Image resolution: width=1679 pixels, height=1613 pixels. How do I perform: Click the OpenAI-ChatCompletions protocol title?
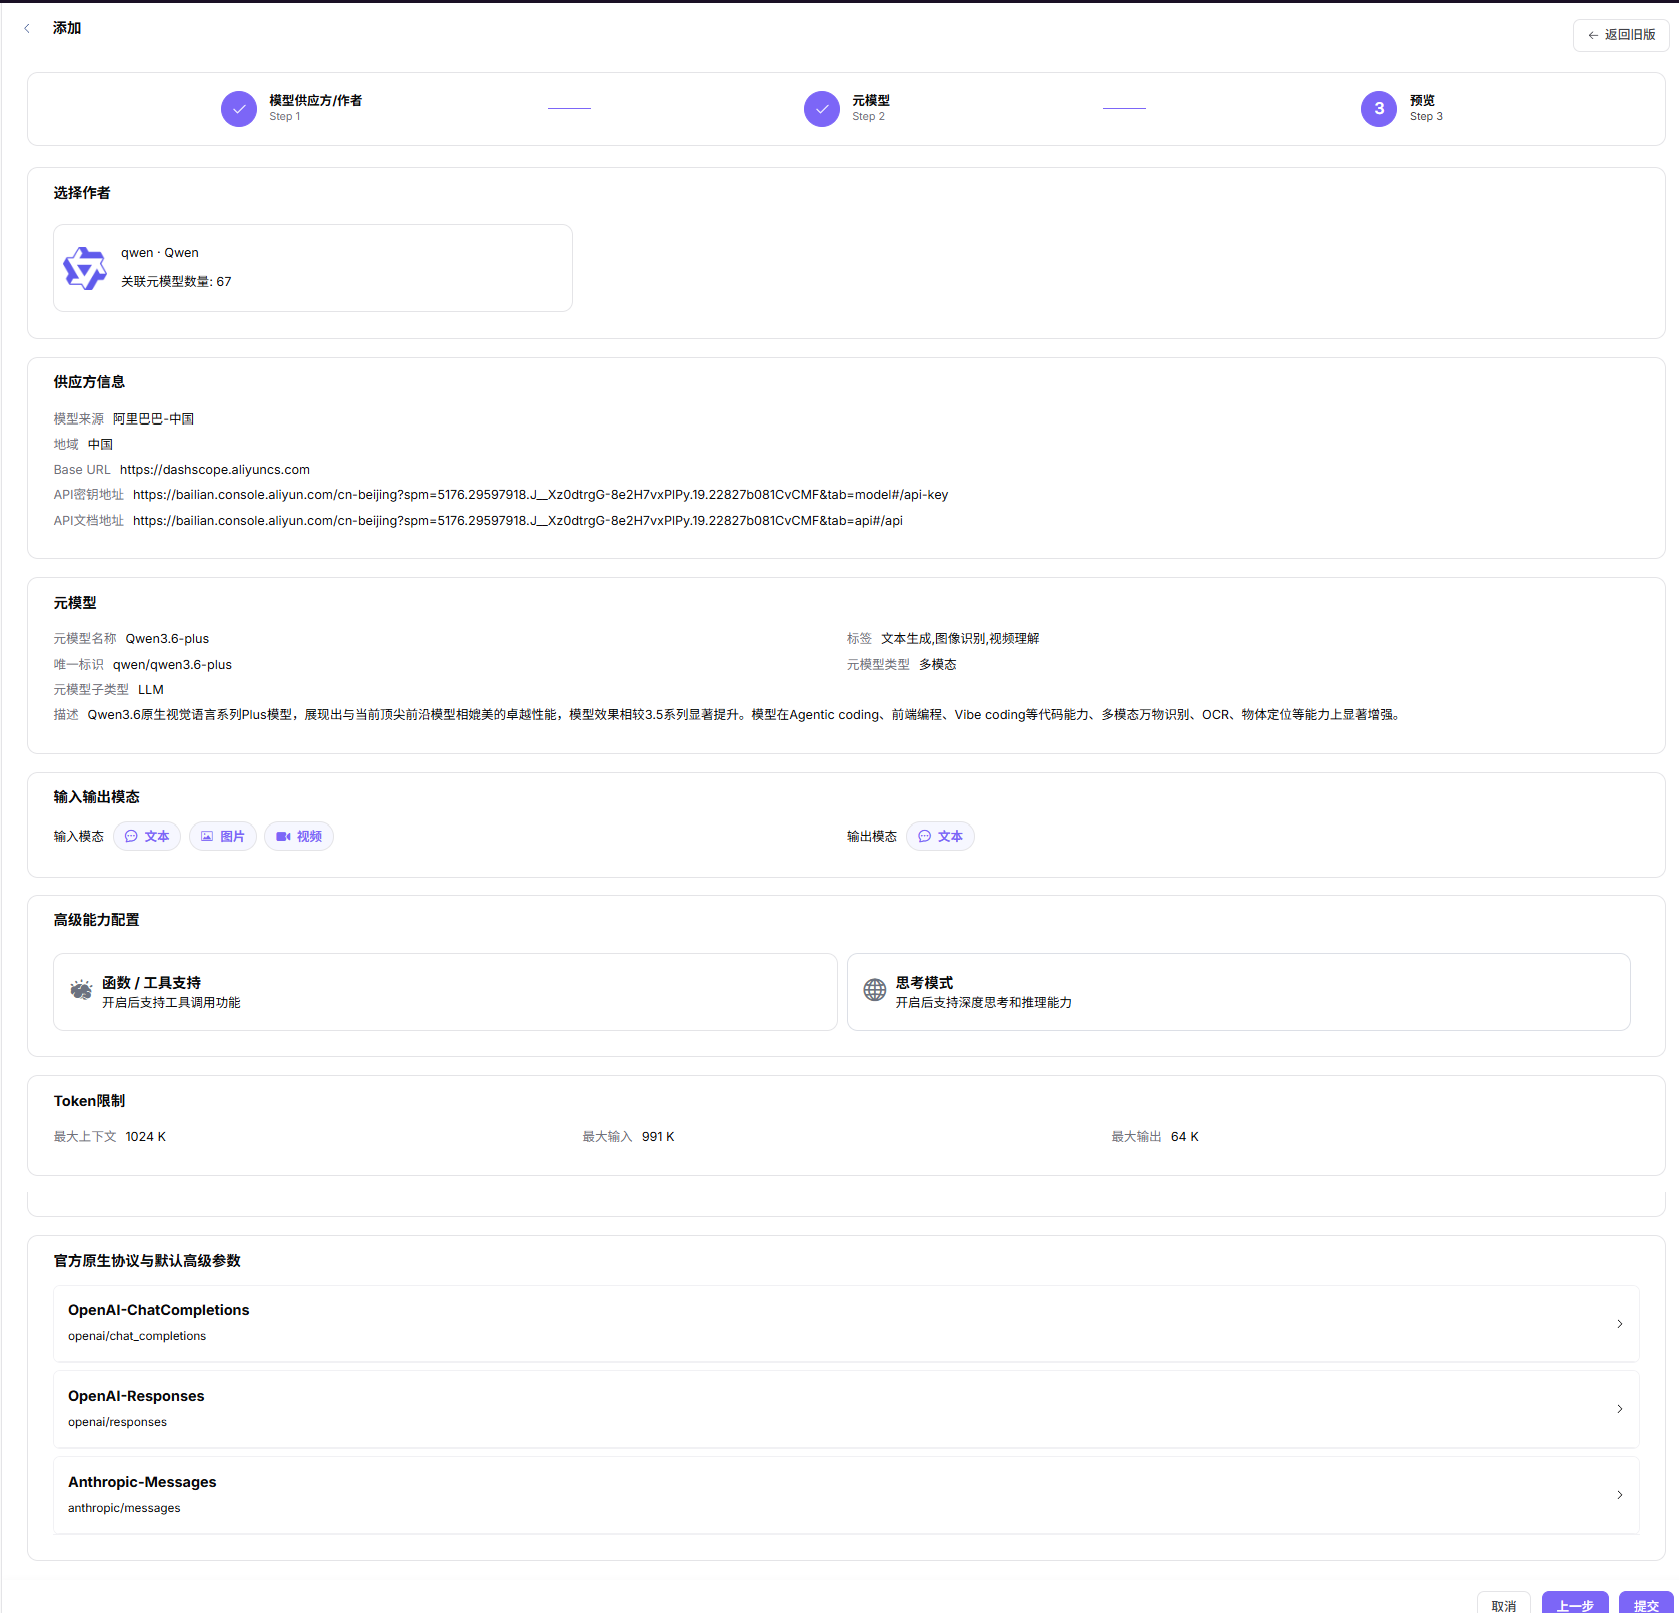[x=159, y=1310]
